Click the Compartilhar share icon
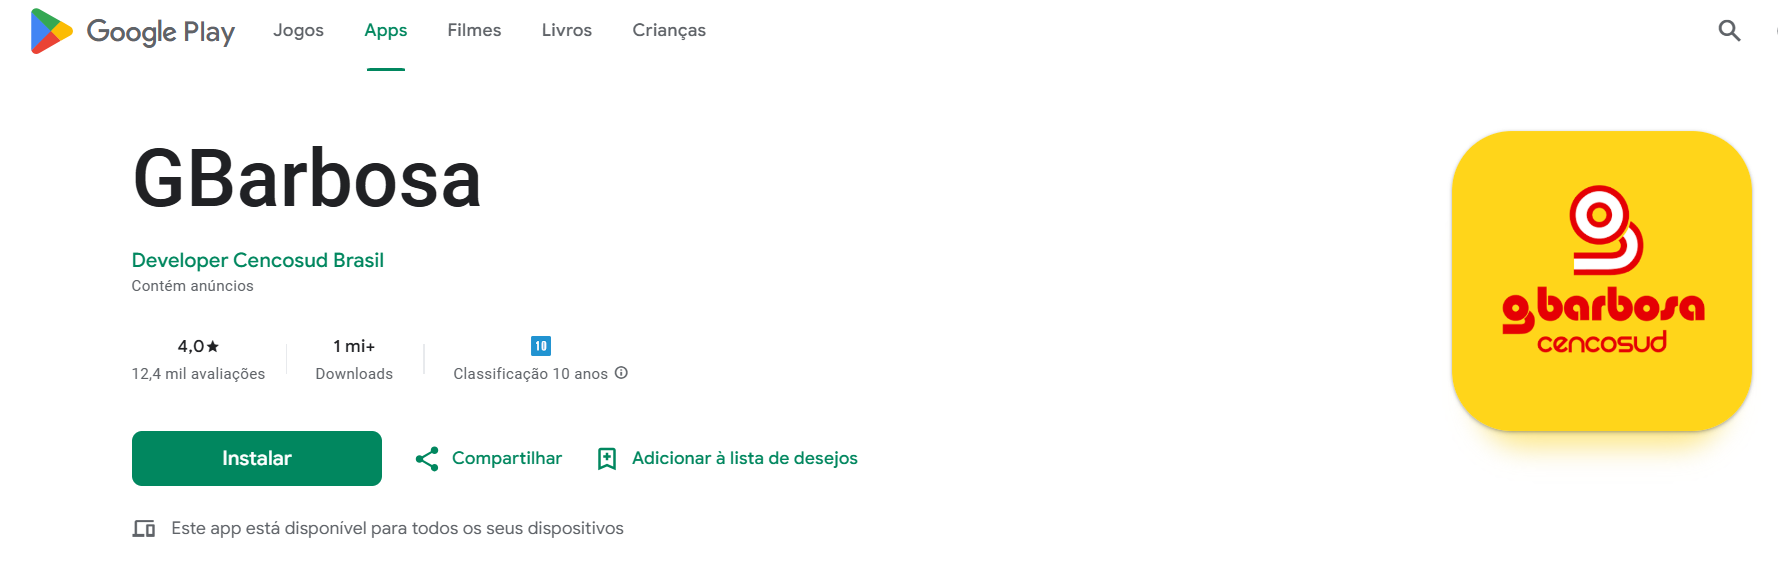 point(427,459)
